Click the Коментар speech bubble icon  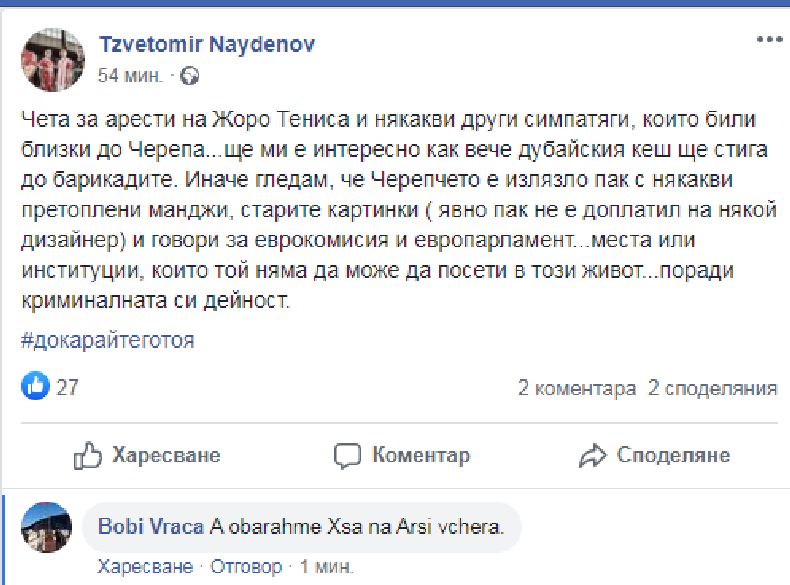pyautogui.click(x=347, y=456)
